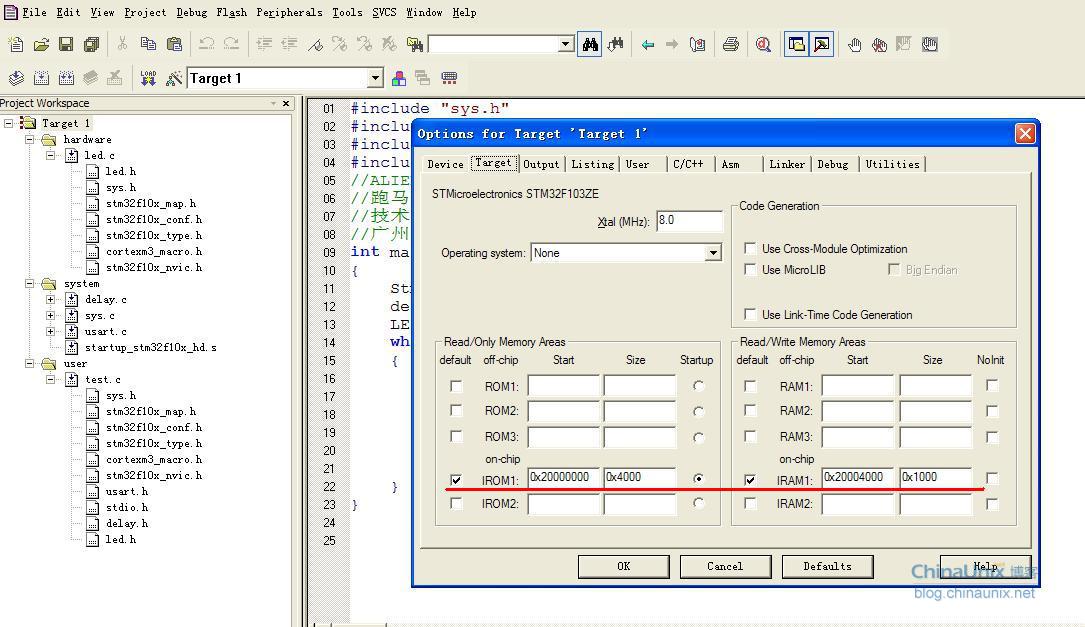The height and width of the screenshot is (627, 1085).
Task: Enable Use MicroLIB checkbox
Action: click(x=750, y=269)
